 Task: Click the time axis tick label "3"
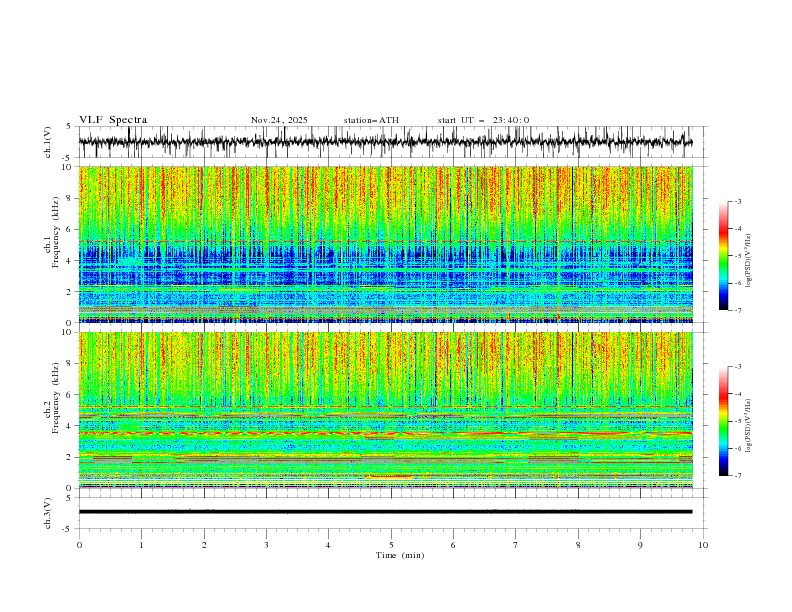266,545
